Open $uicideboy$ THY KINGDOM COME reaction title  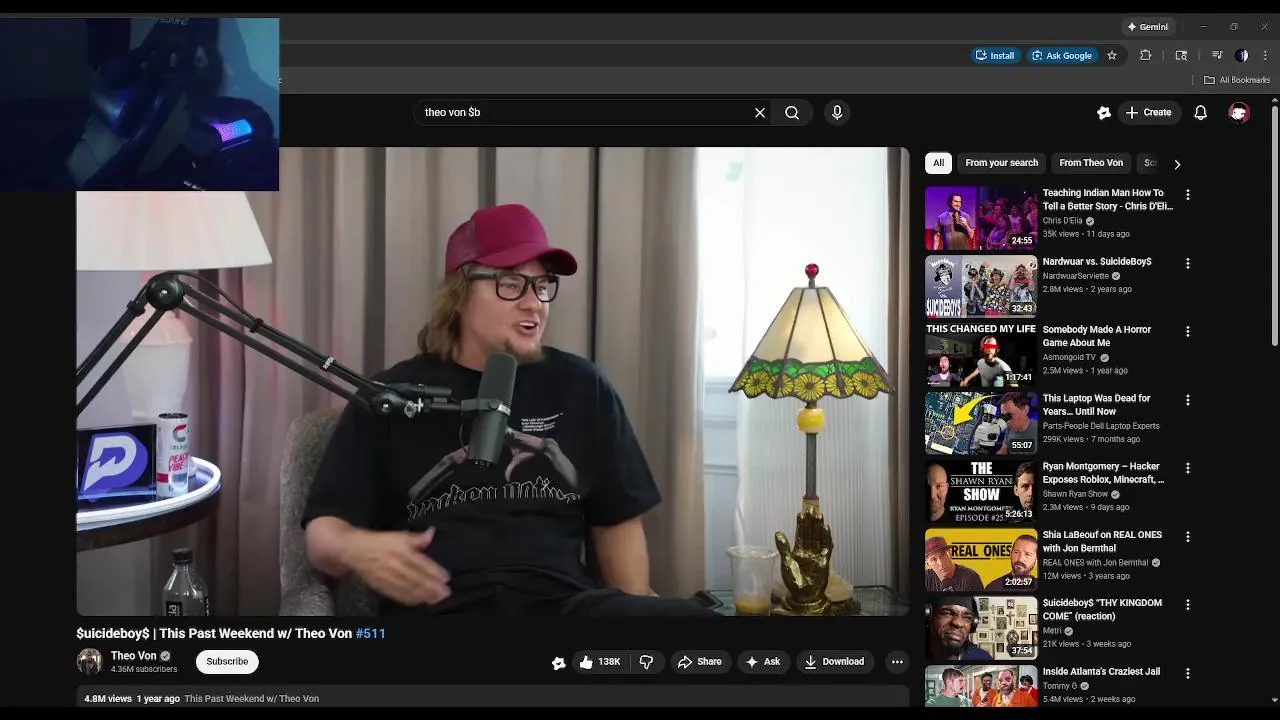(1102, 610)
